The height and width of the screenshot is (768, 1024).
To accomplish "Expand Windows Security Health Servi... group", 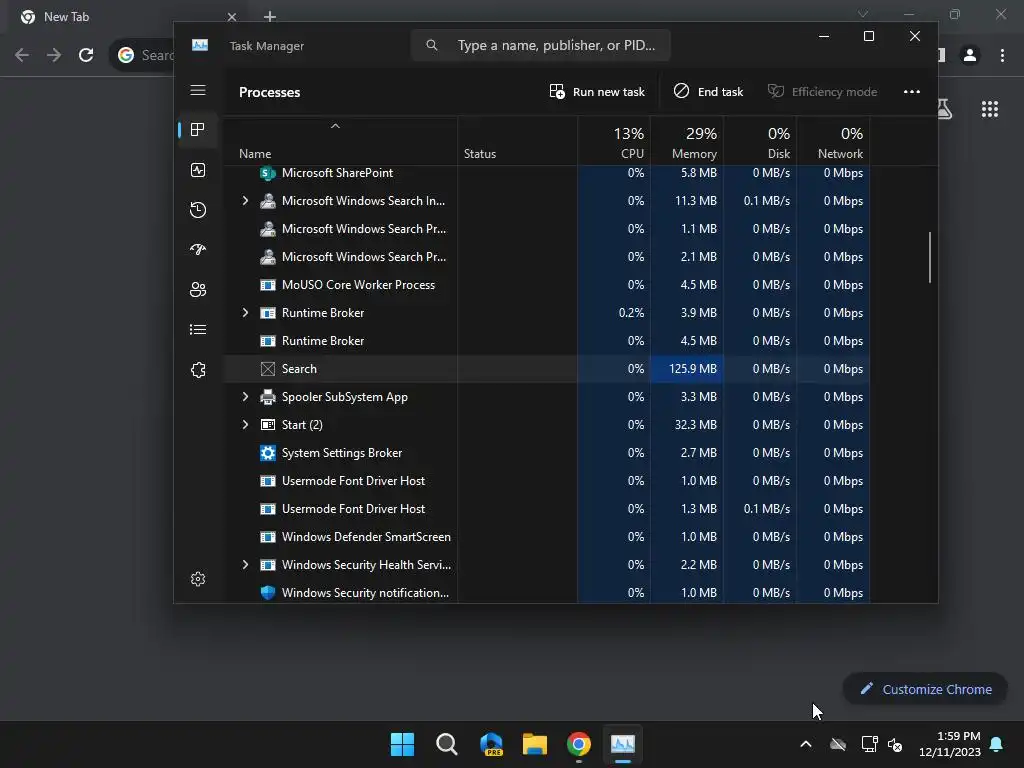I will pos(245,564).
